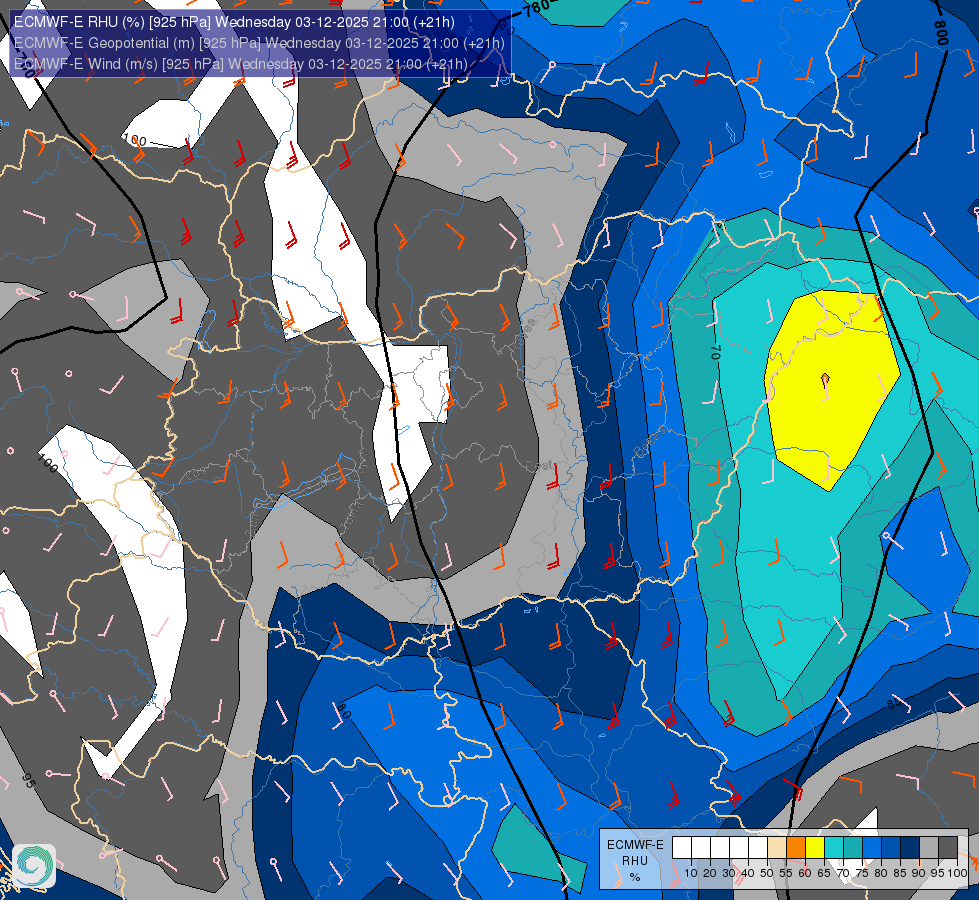Viewport: 979px width, 900px height.
Task: Click the '70' humidity contour label
Action: click(716, 353)
